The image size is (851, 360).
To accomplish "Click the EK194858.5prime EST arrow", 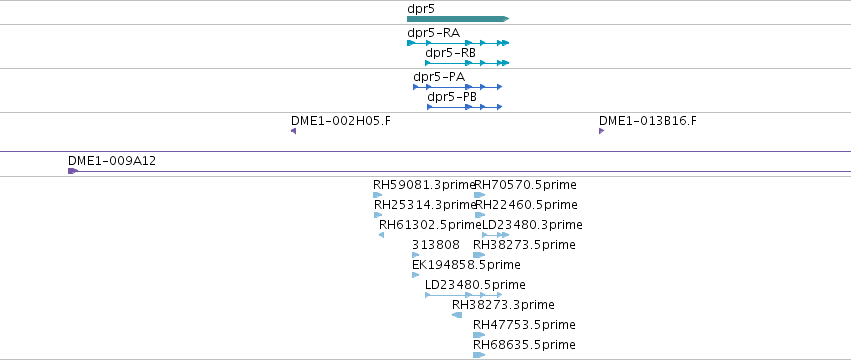I will (415, 275).
